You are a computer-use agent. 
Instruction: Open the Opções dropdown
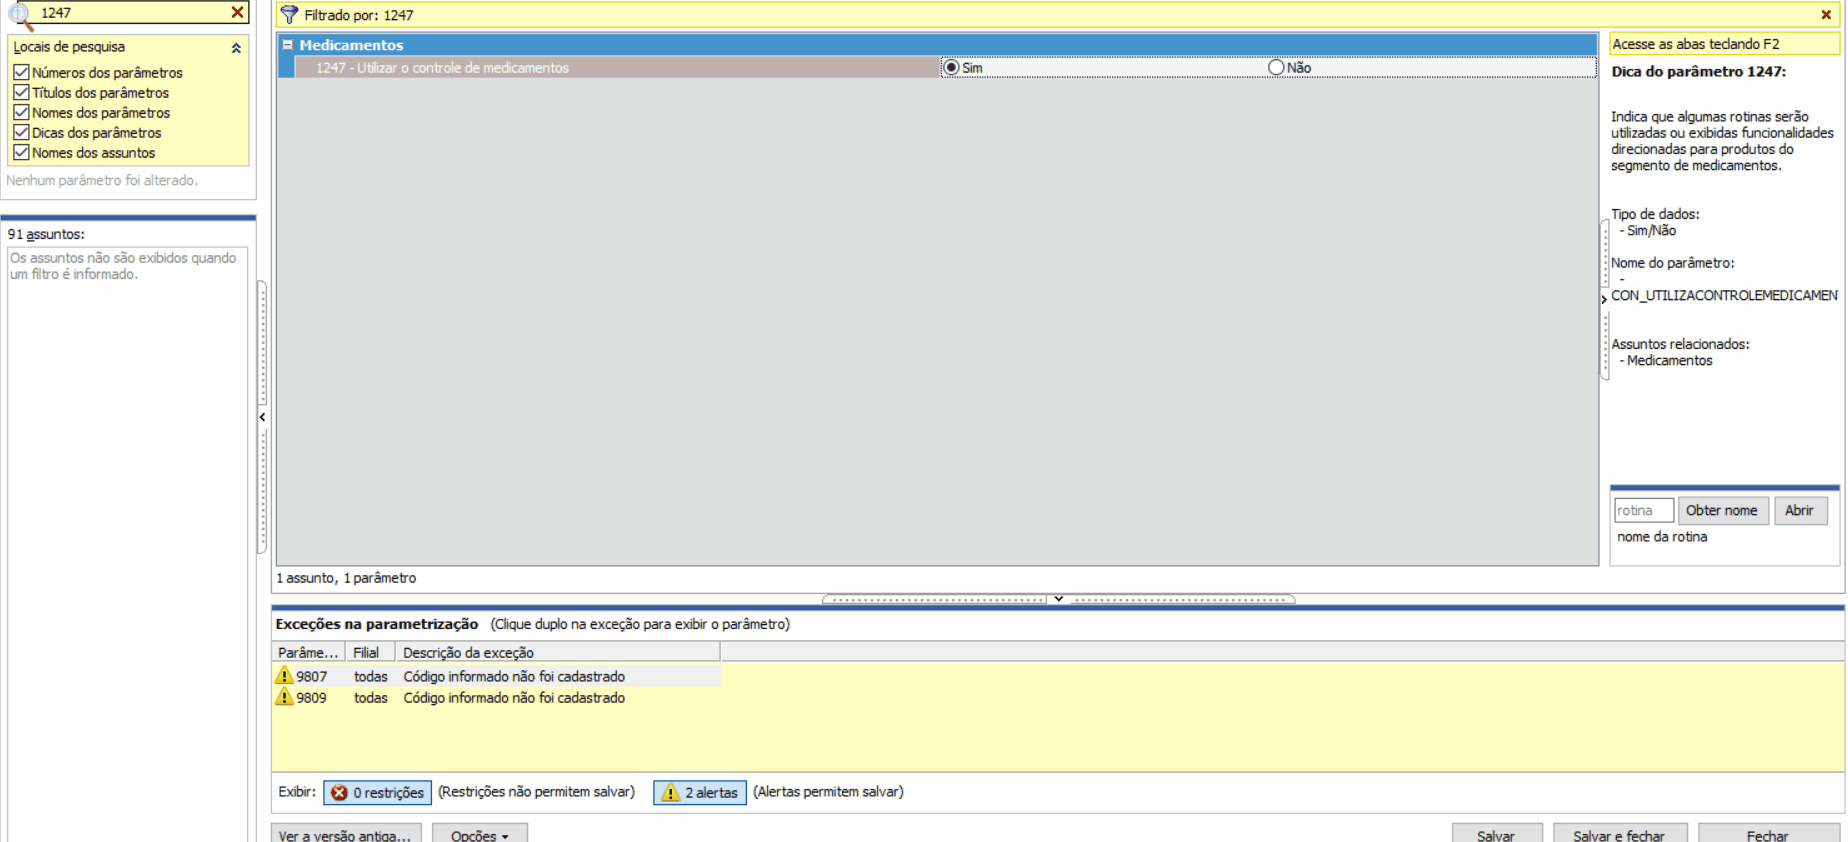pyautogui.click(x=480, y=834)
